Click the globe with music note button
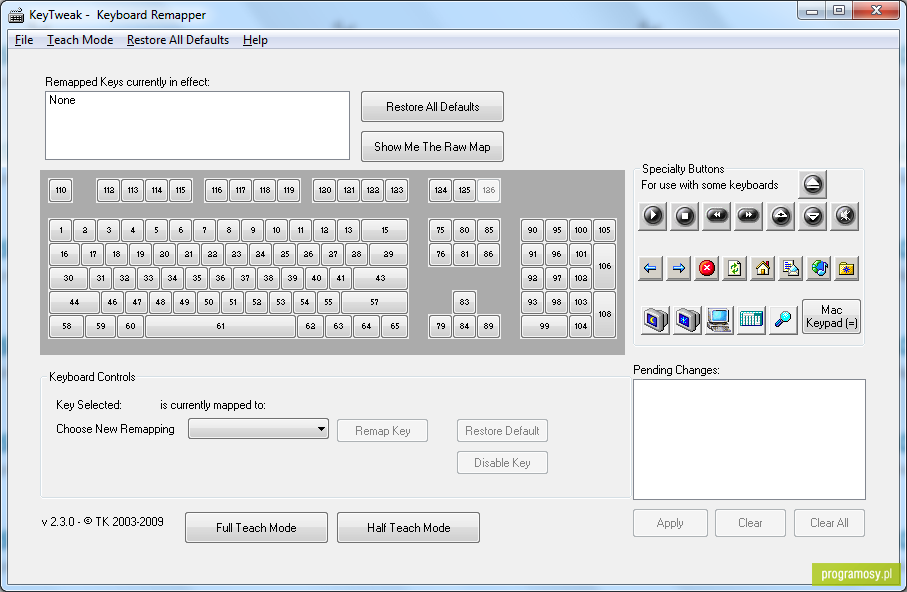907x592 pixels. click(818, 269)
